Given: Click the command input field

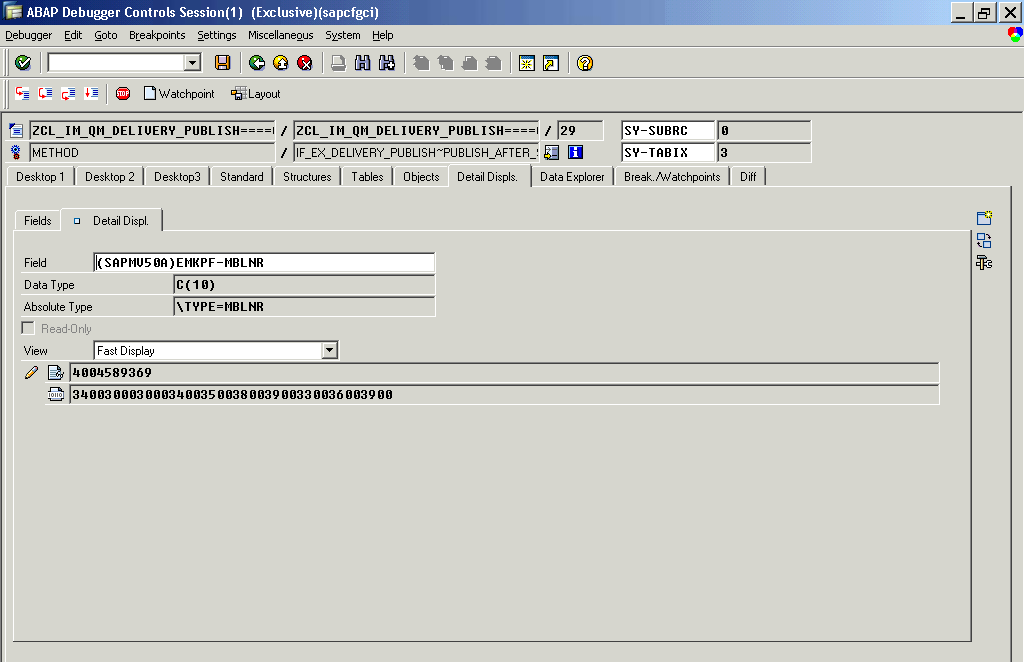Looking at the screenshot, I should tap(116, 63).
